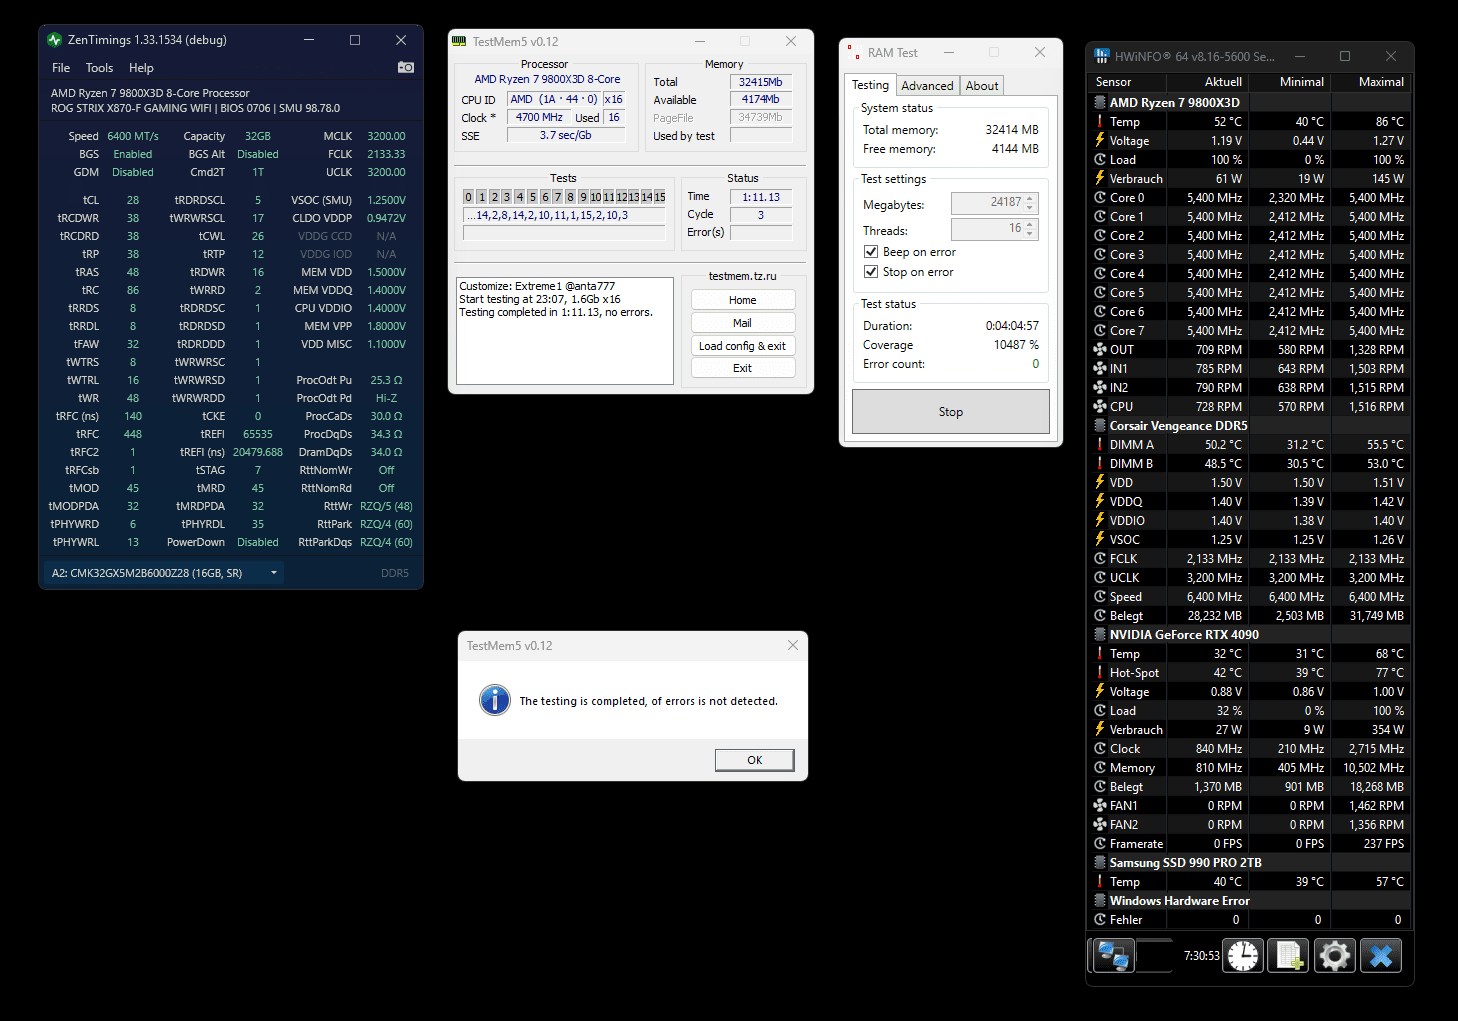
Task: Click the clock icon in the Core 0 row
Action: point(1100,198)
